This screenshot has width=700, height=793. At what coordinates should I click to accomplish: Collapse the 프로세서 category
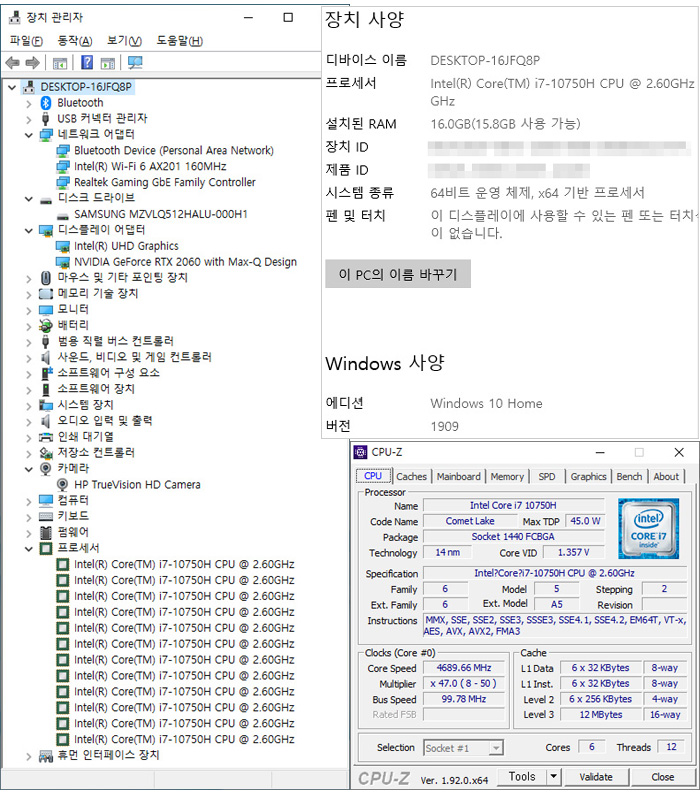(27, 548)
